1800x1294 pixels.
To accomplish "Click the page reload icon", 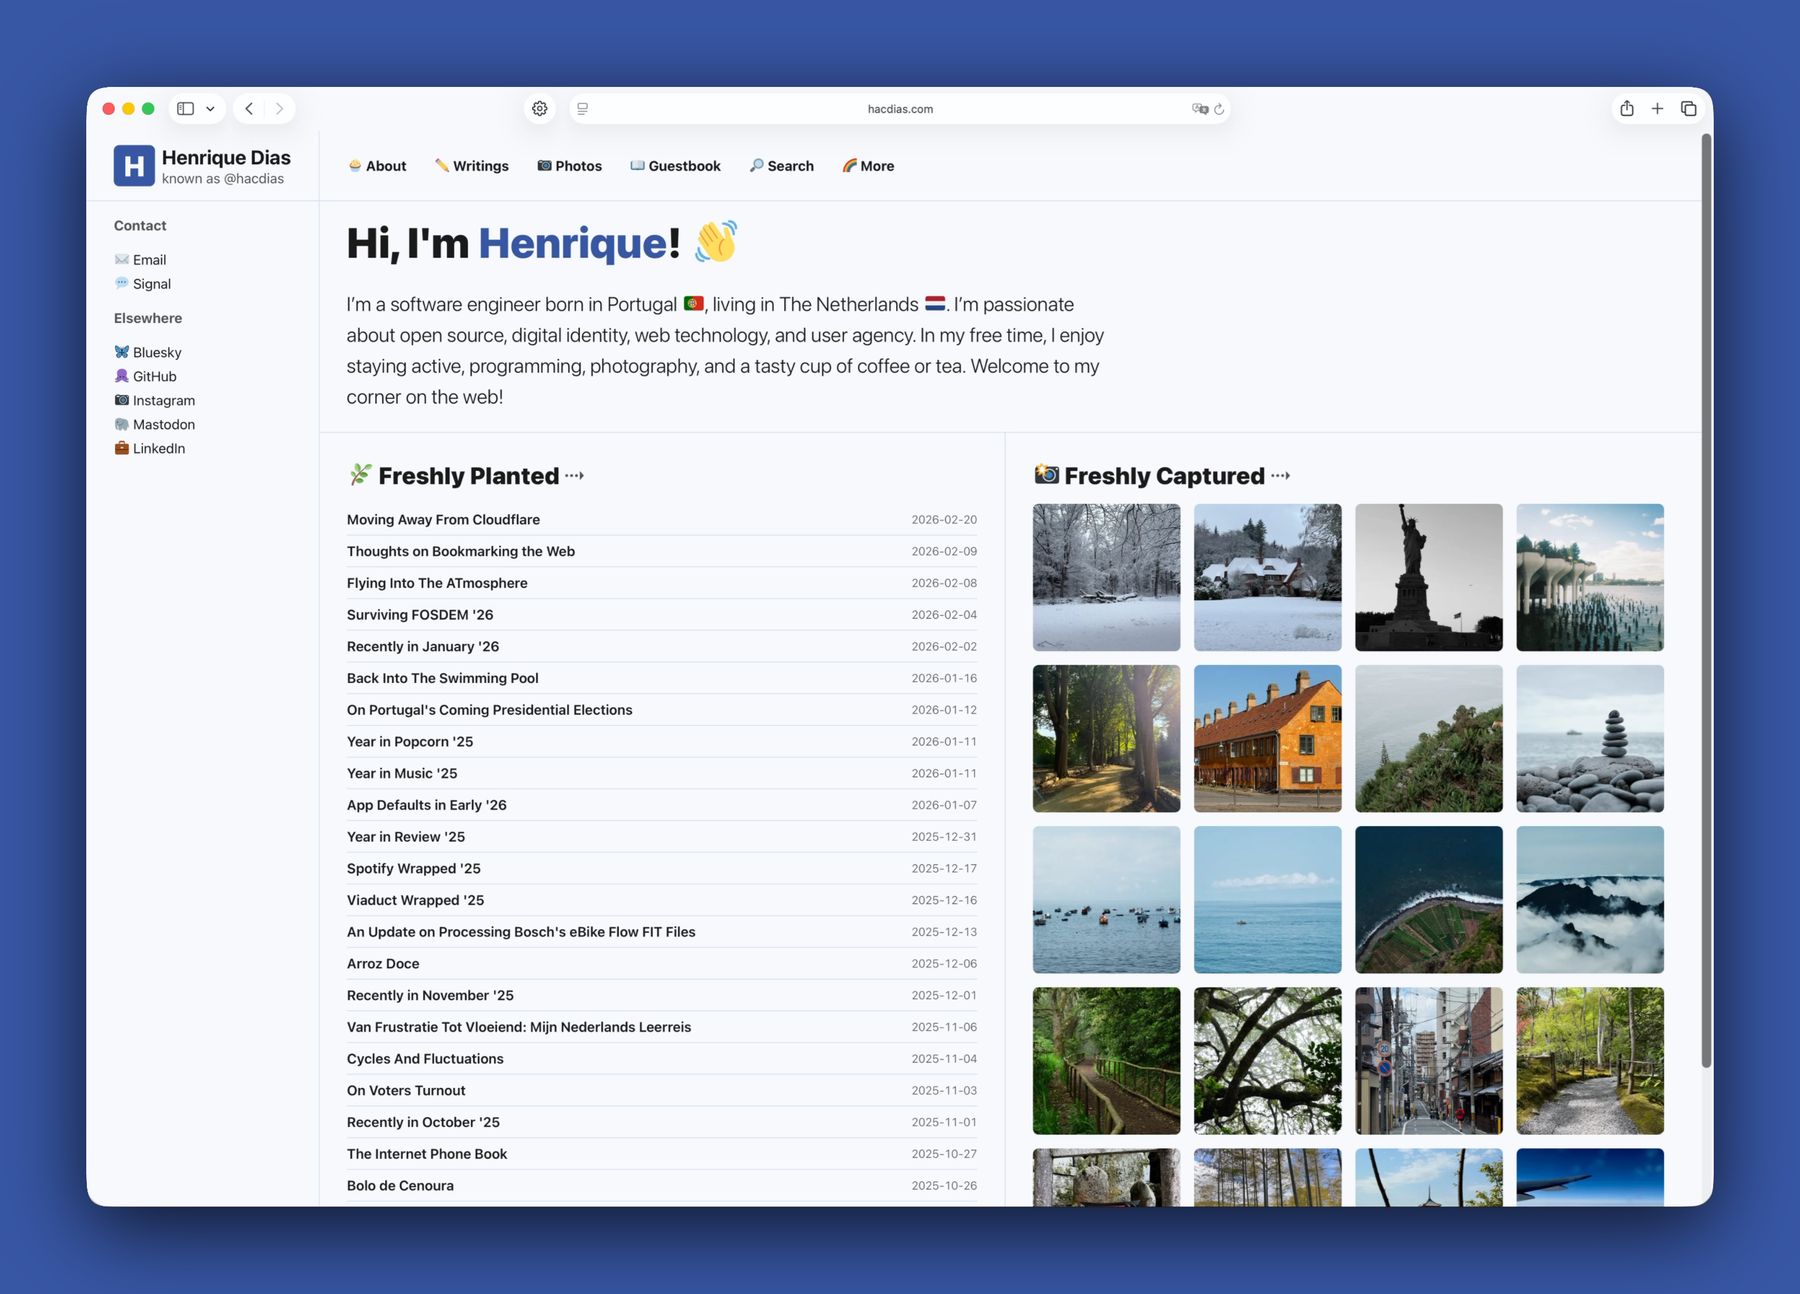I will [1219, 109].
